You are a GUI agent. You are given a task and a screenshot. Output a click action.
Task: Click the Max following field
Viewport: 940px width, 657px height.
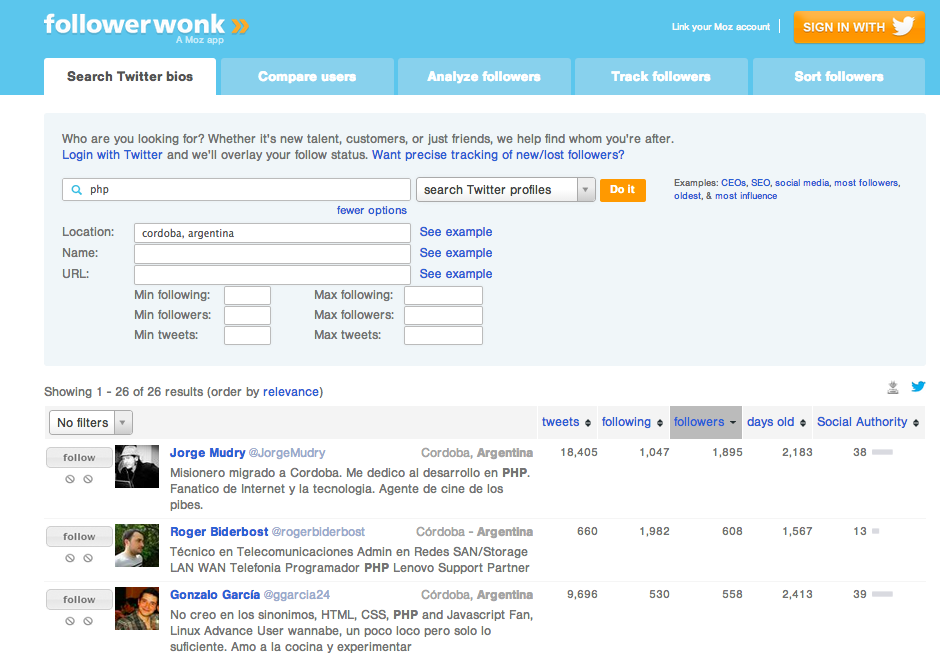click(x=444, y=296)
